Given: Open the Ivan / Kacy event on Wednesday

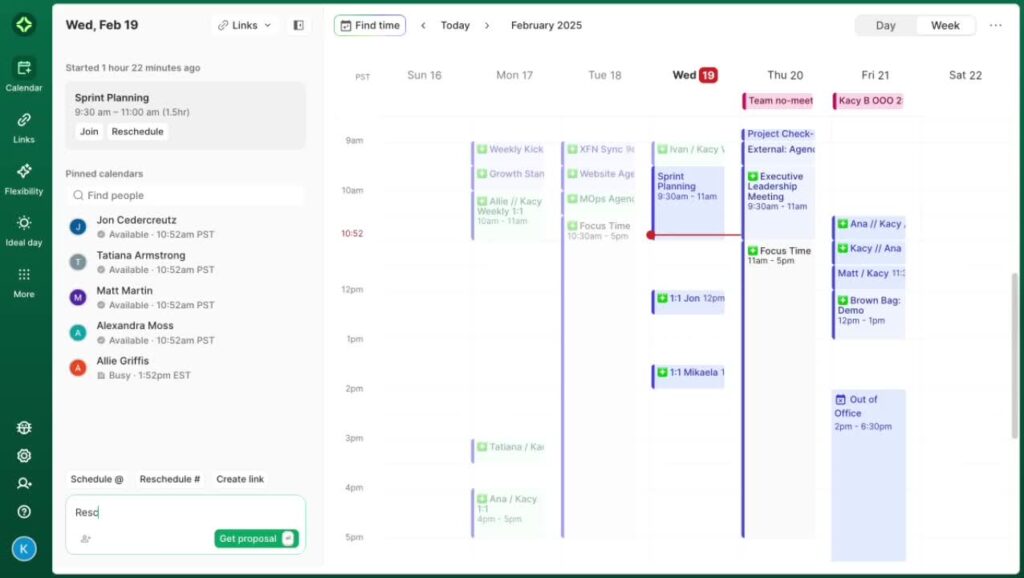Looking at the screenshot, I should (x=688, y=152).
